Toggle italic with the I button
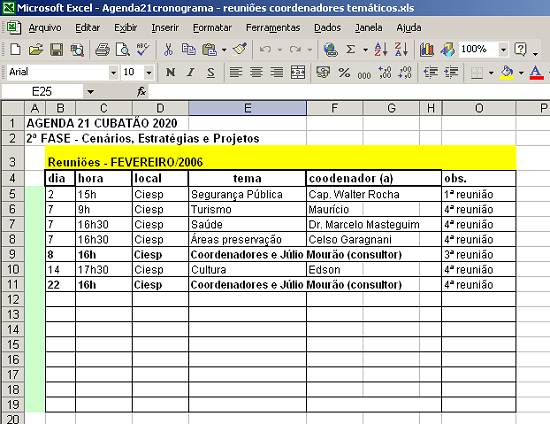Image resolution: width=550 pixels, height=424 pixels. pos(190,72)
